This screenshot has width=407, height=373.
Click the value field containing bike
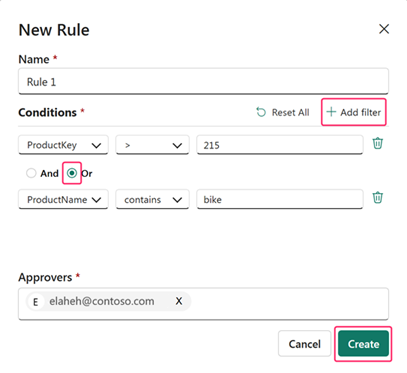pos(280,199)
